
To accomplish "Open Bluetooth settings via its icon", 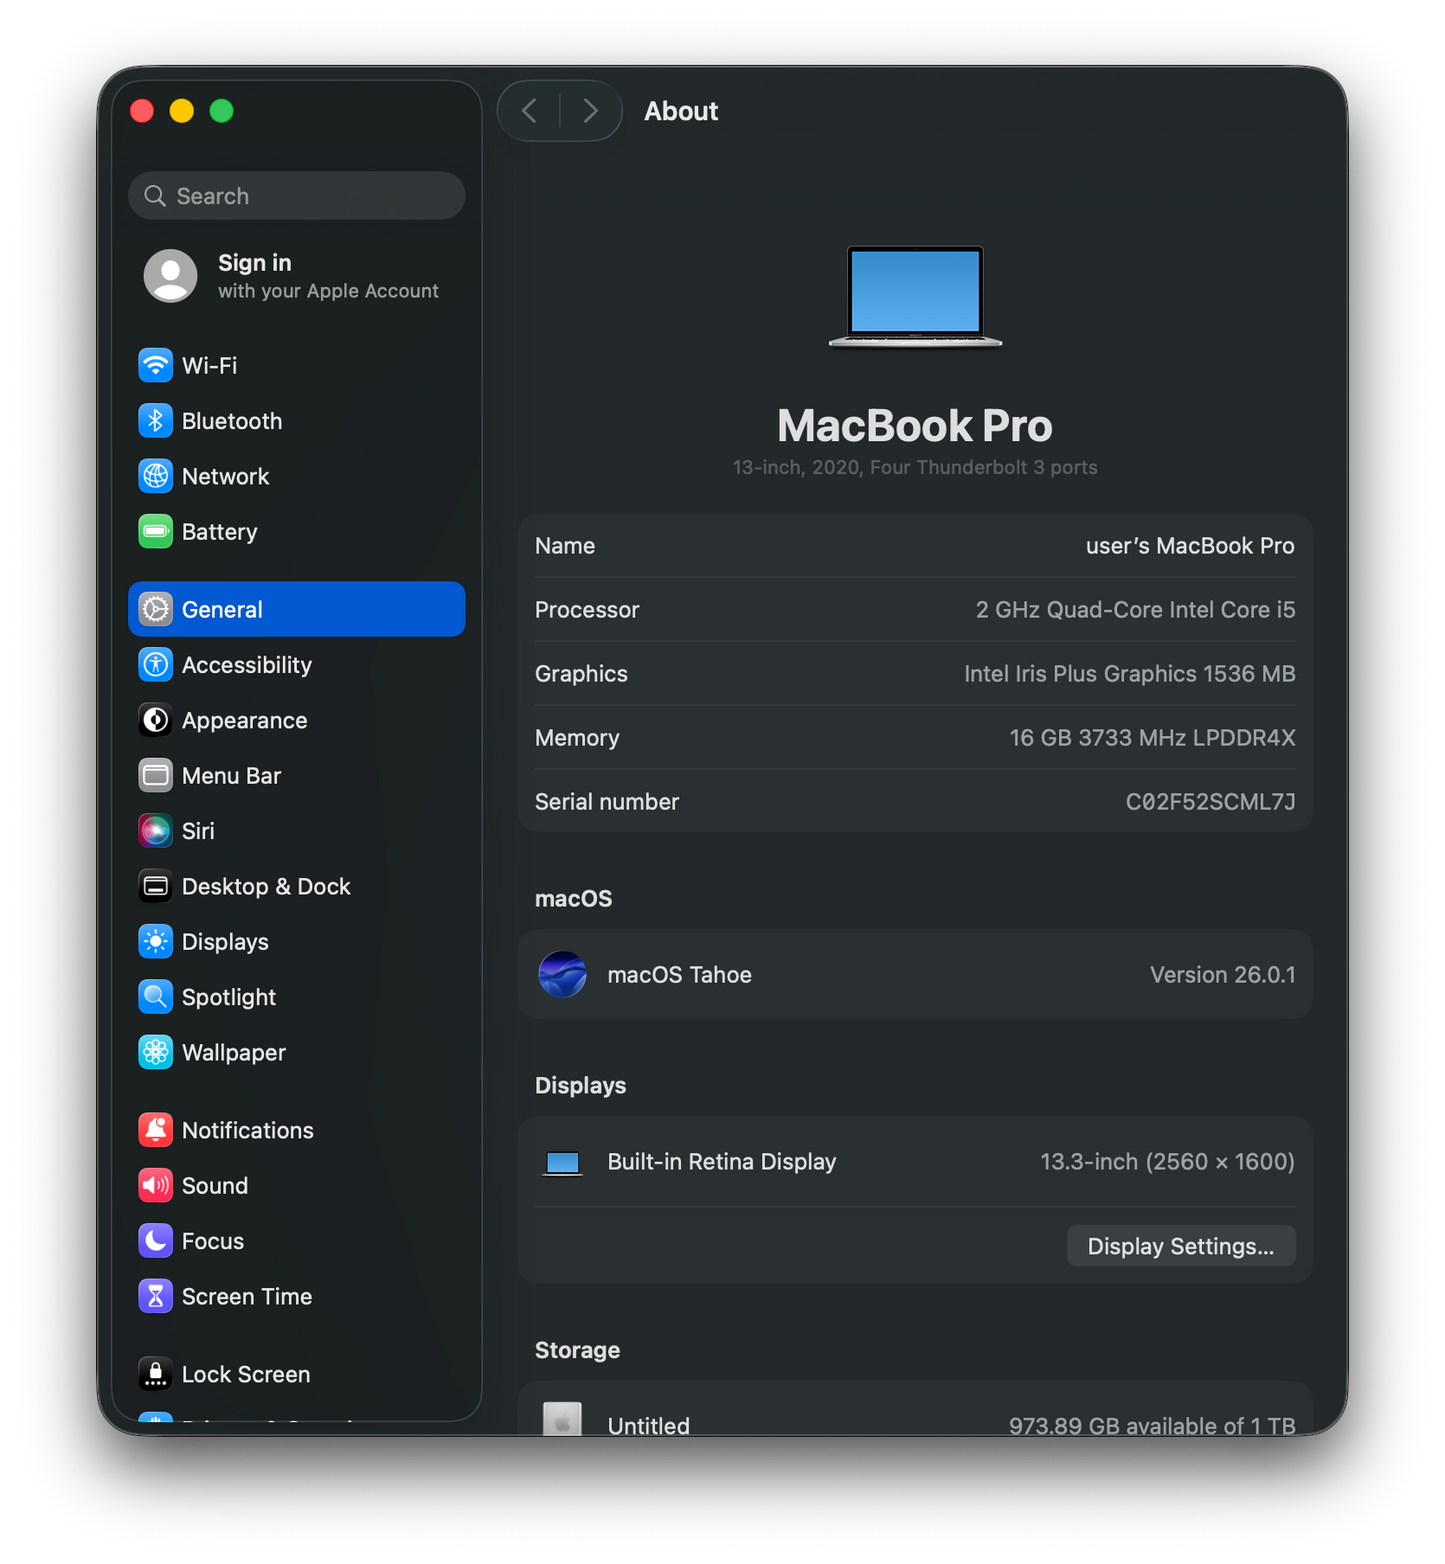I will (155, 421).
